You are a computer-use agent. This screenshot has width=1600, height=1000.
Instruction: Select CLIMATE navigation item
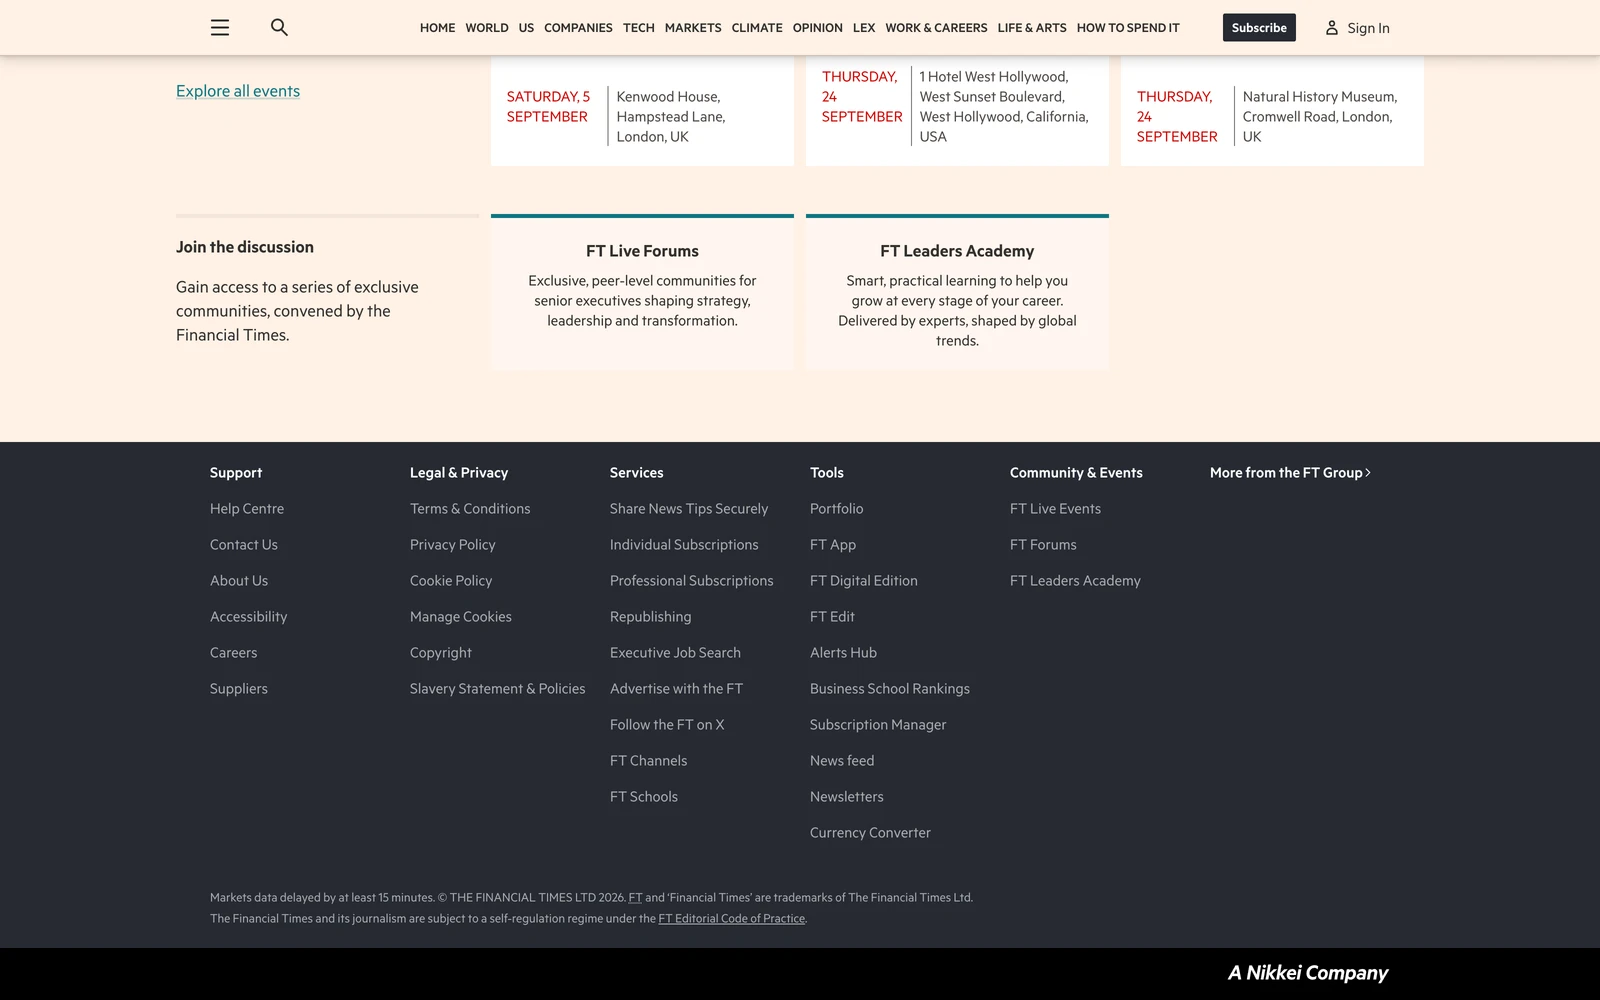(x=757, y=28)
